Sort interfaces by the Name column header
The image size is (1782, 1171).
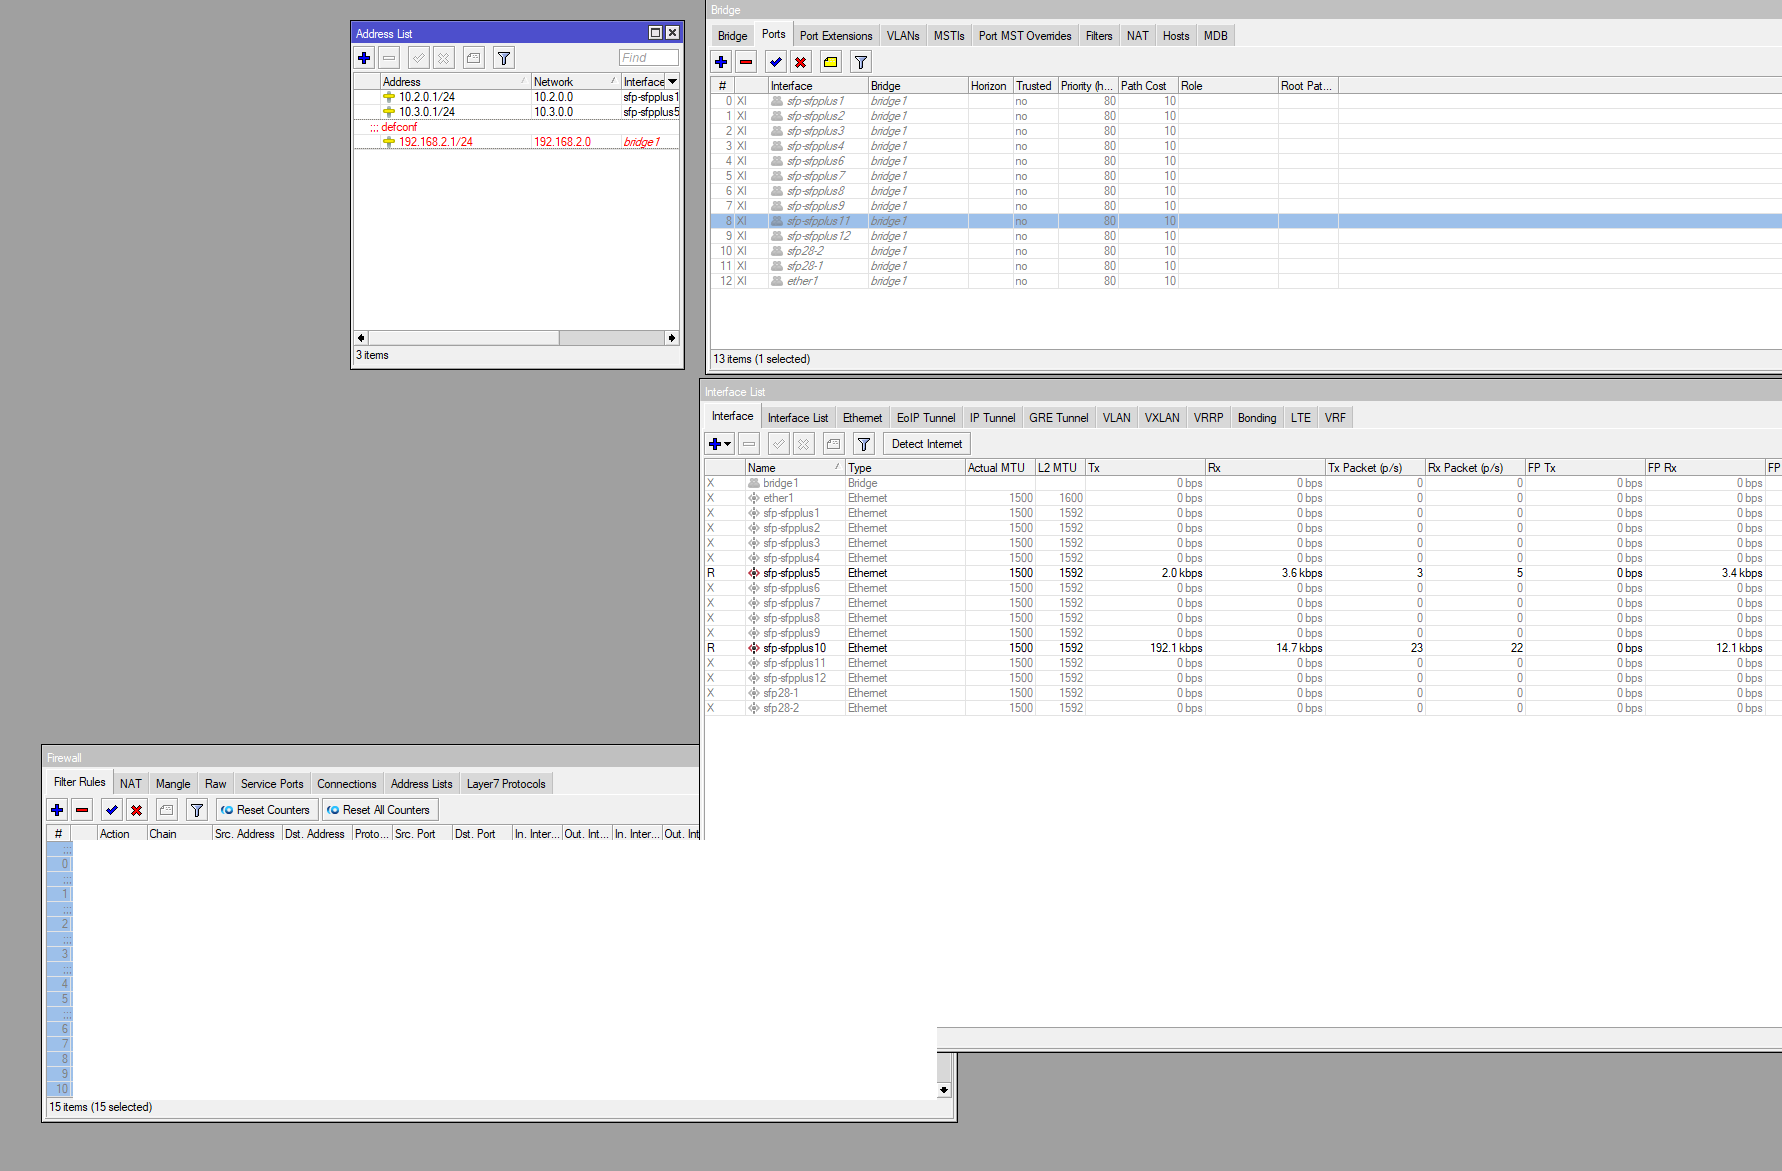(795, 468)
